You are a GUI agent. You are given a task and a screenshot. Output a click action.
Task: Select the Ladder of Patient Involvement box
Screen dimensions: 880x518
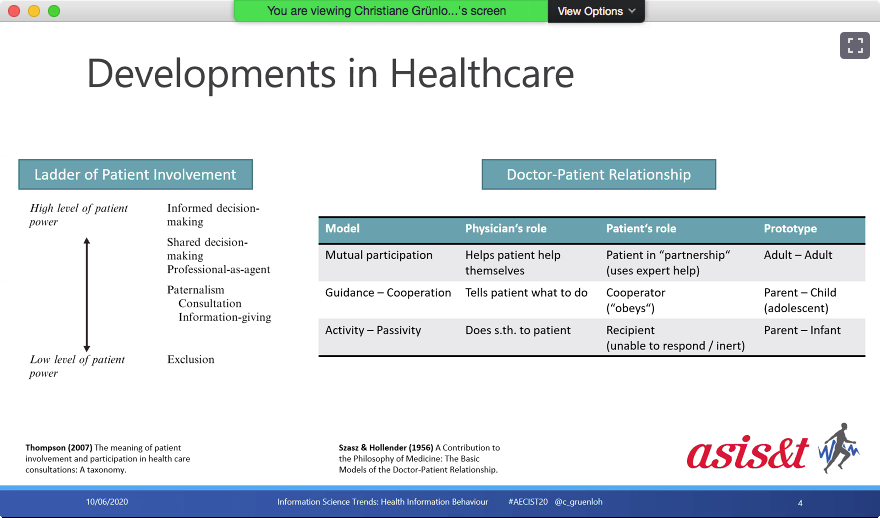click(x=135, y=174)
